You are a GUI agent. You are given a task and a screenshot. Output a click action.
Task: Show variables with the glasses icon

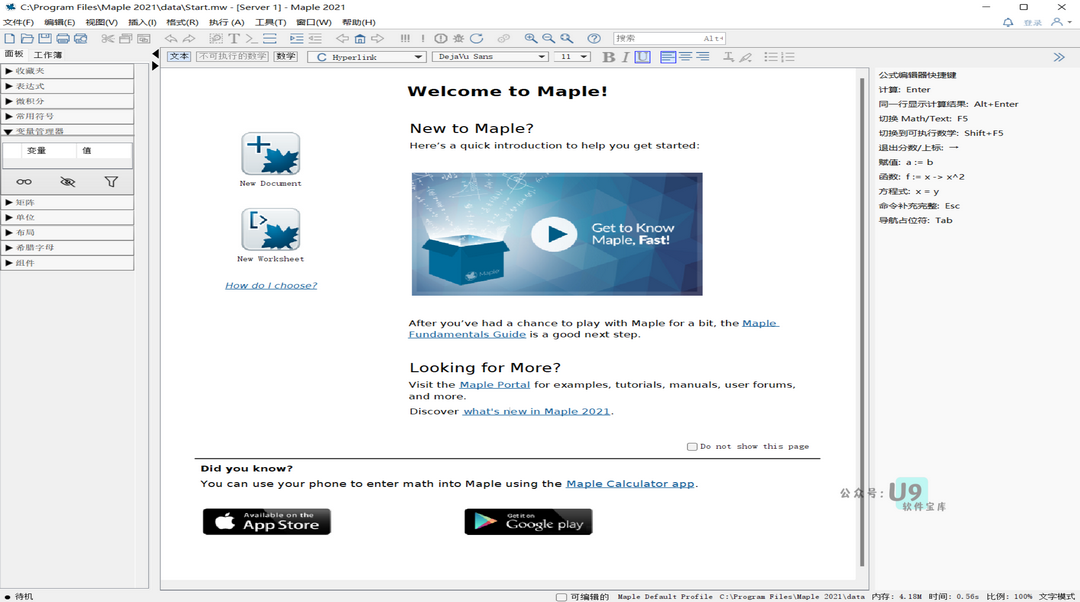(x=24, y=182)
